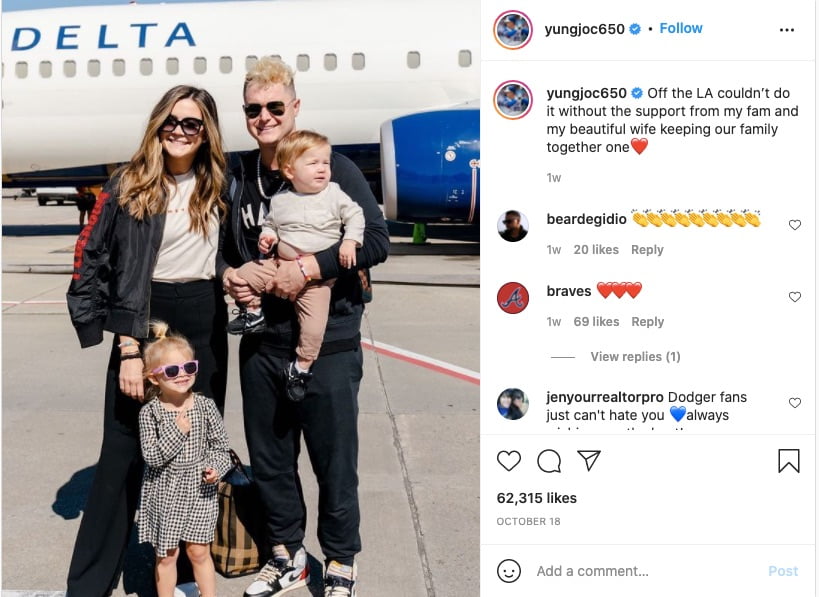The width and height of the screenshot is (819, 597).
Task: Like beardegidio's comment heart
Action: click(794, 225)
